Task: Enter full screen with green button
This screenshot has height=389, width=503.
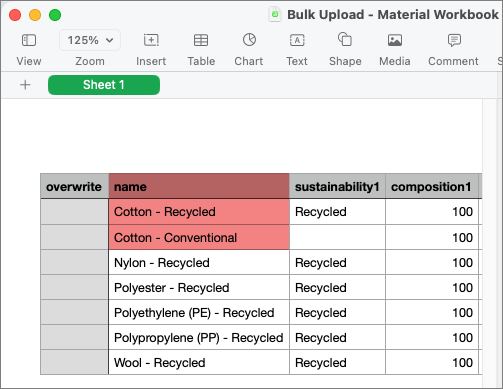Action: [55, 15]
